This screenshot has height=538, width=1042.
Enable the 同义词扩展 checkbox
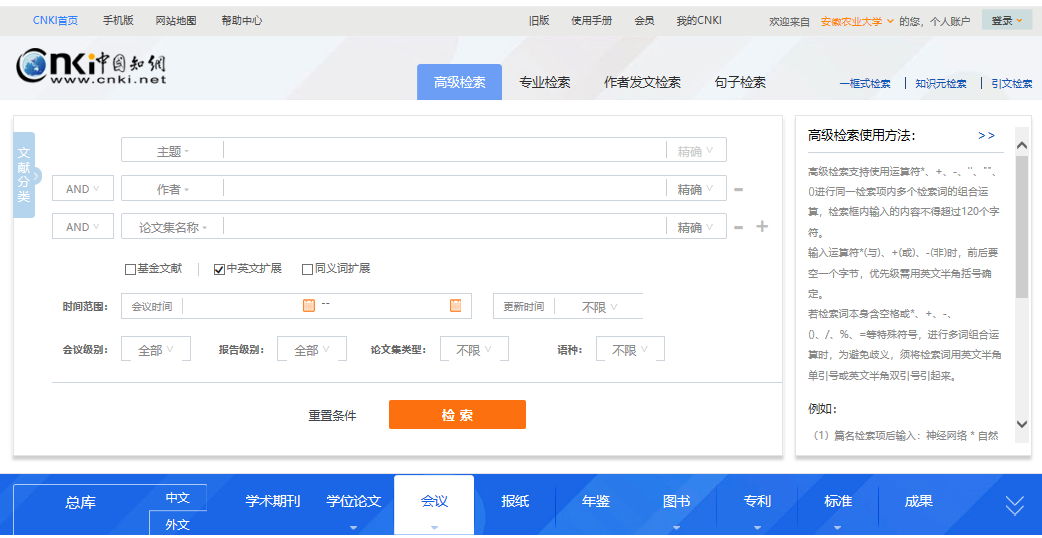pos(307,269)
